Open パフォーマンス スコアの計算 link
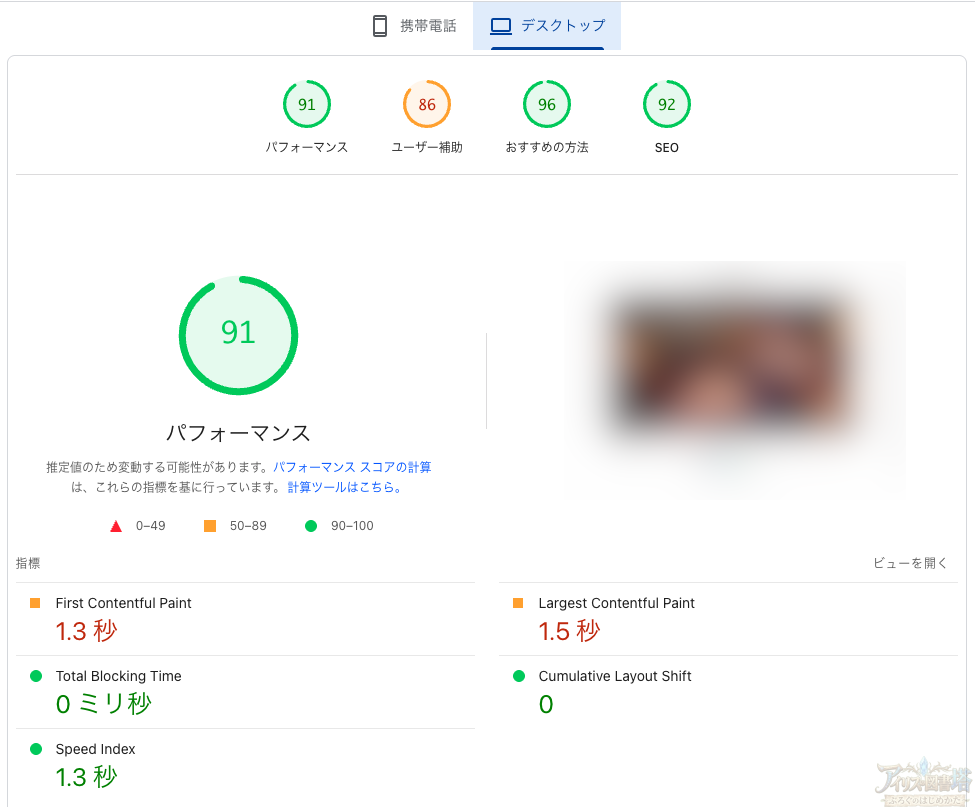Screen dimensions: 975x807 point(352,467)
